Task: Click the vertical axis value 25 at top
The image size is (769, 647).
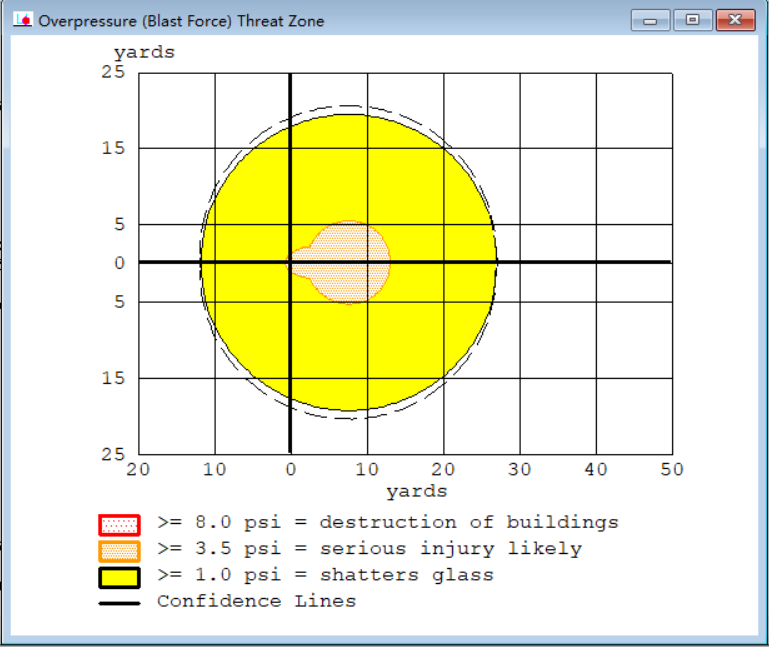Action: click(x=113, y=72)
